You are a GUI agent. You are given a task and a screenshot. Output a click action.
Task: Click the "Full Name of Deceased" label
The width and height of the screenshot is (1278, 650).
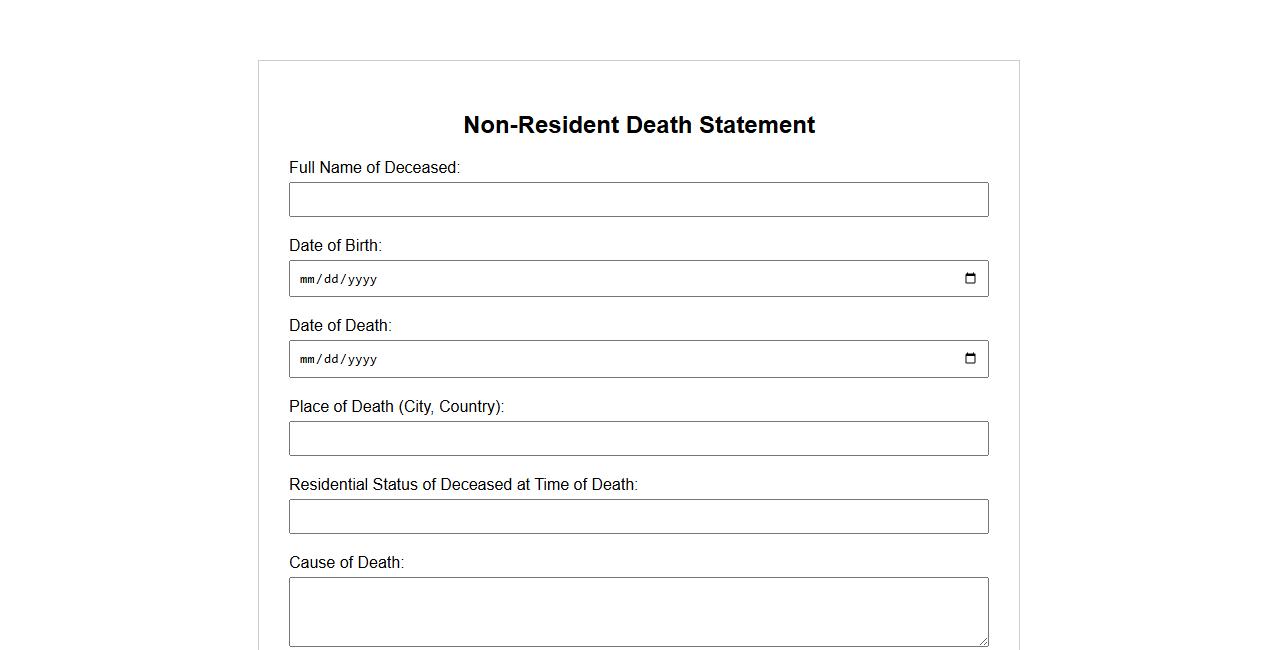click(x=374, y=168)
